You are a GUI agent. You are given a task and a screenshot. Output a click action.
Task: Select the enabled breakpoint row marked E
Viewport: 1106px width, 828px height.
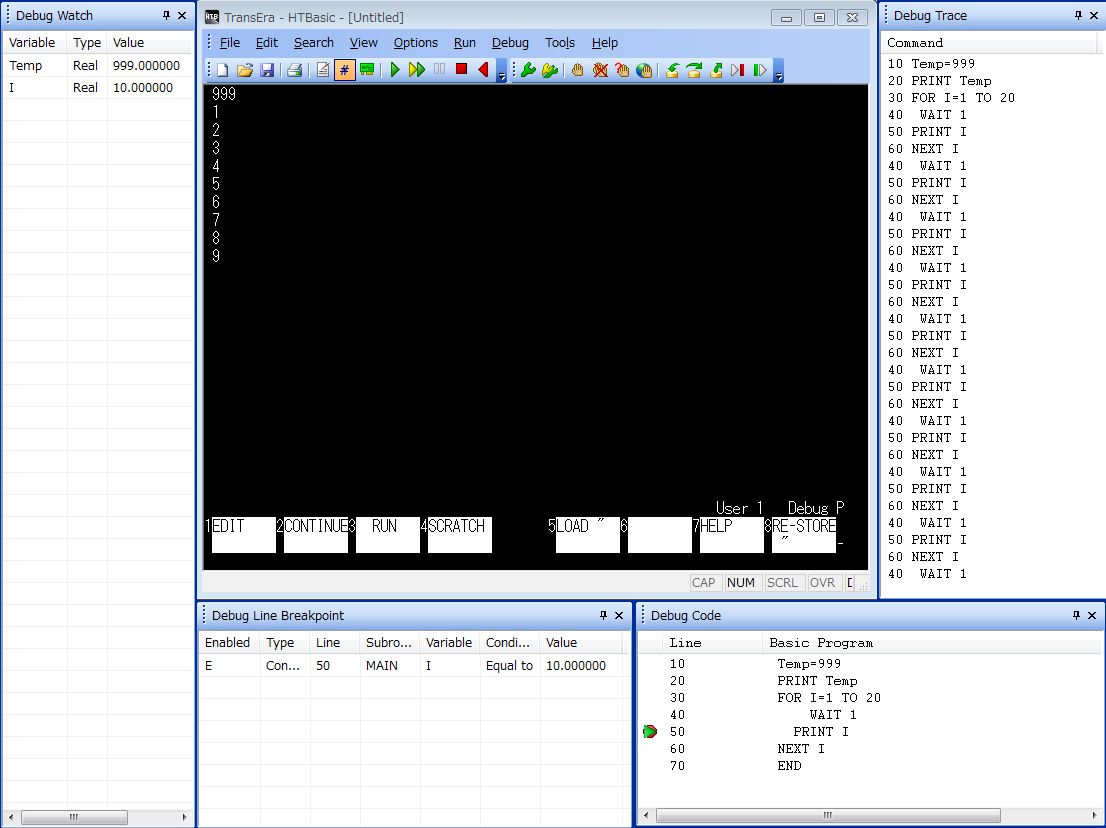[413, 666]
